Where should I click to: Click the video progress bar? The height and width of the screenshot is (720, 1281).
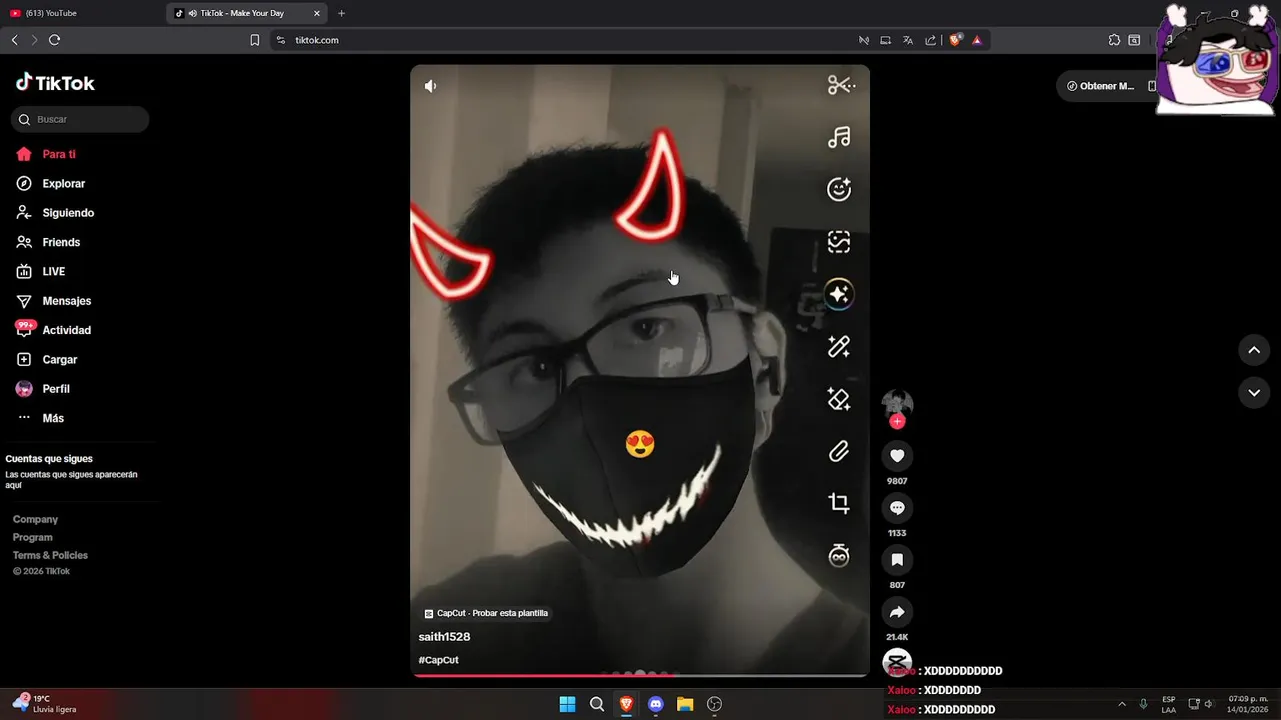[x=639, y=676]
